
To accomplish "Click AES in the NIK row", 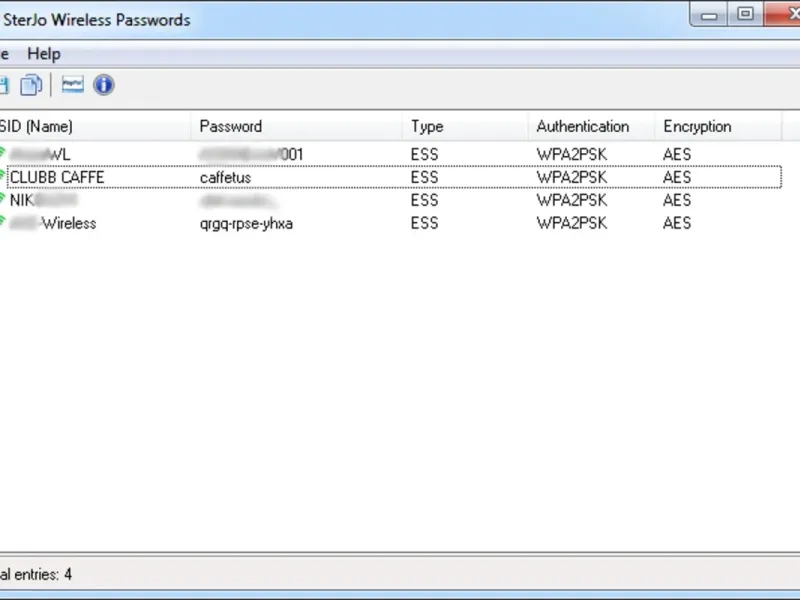I will point(677,200).
